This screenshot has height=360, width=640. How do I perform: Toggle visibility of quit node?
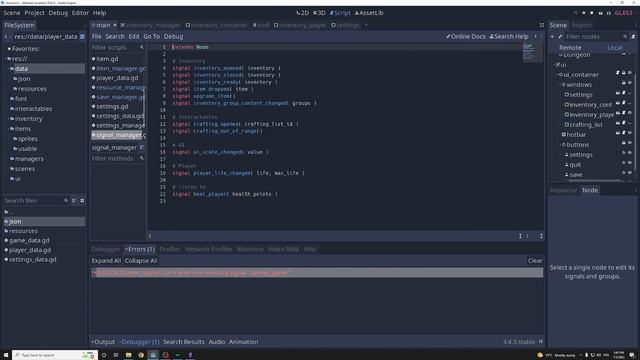[x=630, y=163]
